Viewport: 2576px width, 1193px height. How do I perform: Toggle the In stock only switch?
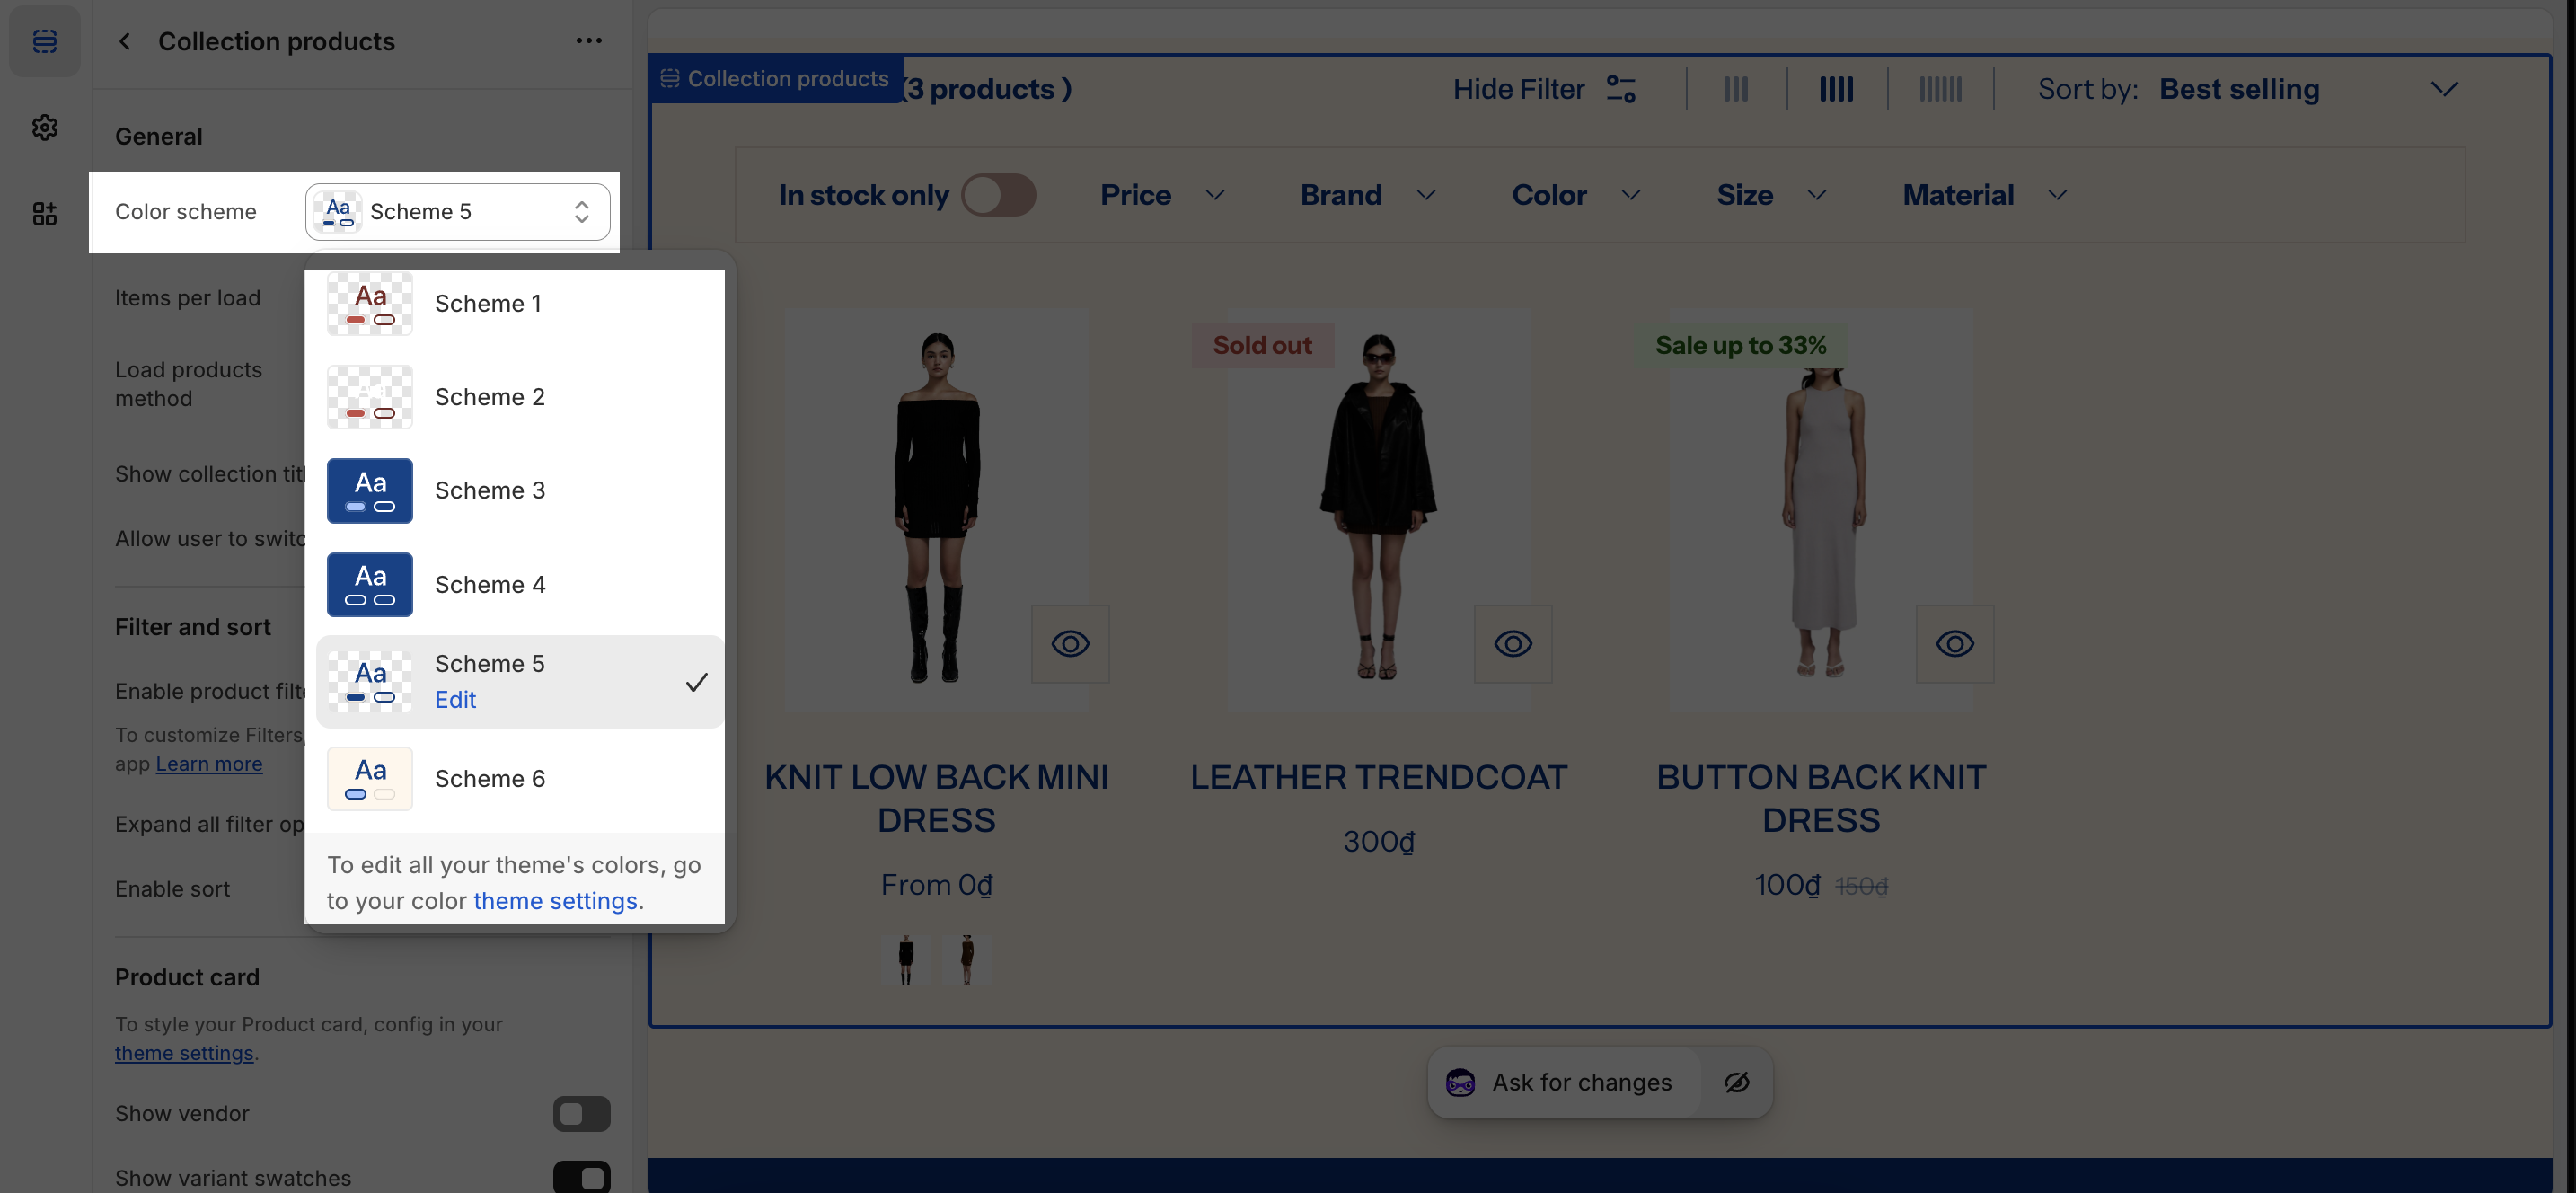tap(998, 195)
